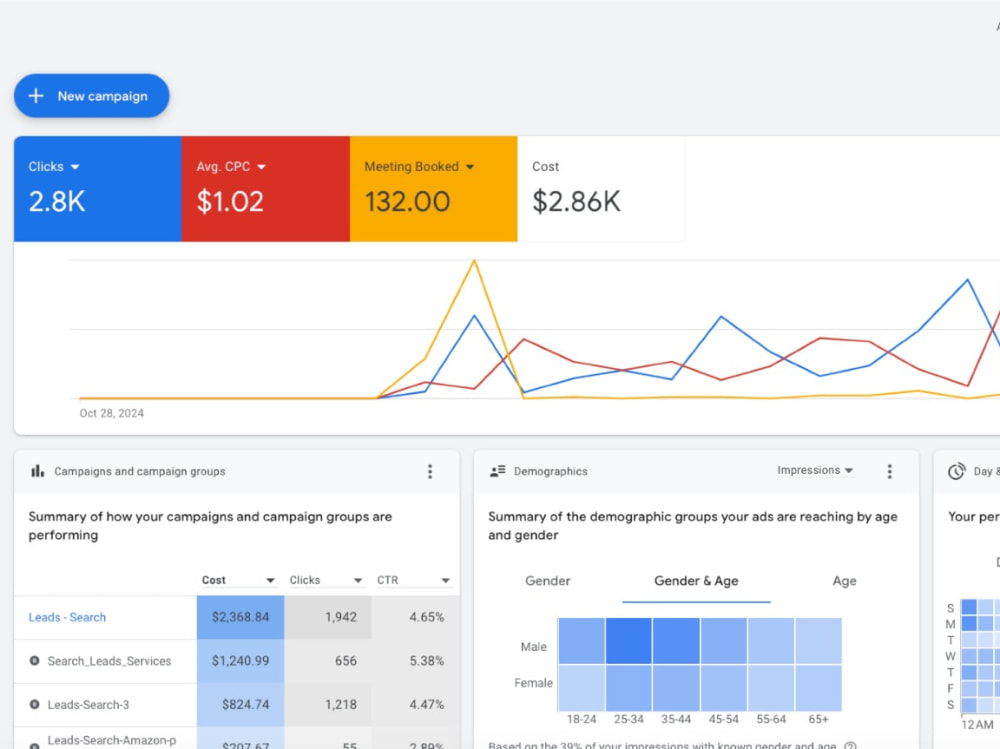The width and height of the screenshot is (1000, 749).
Task: Click the 4.47% CTR cell
Action: coord(415,704)
